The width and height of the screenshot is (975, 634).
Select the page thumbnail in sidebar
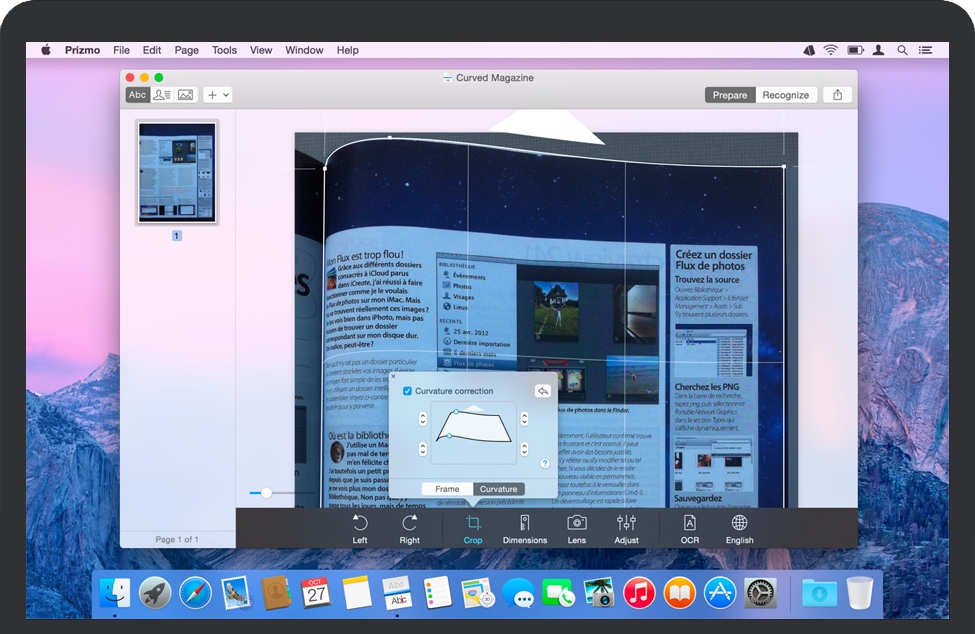[177, 172]
